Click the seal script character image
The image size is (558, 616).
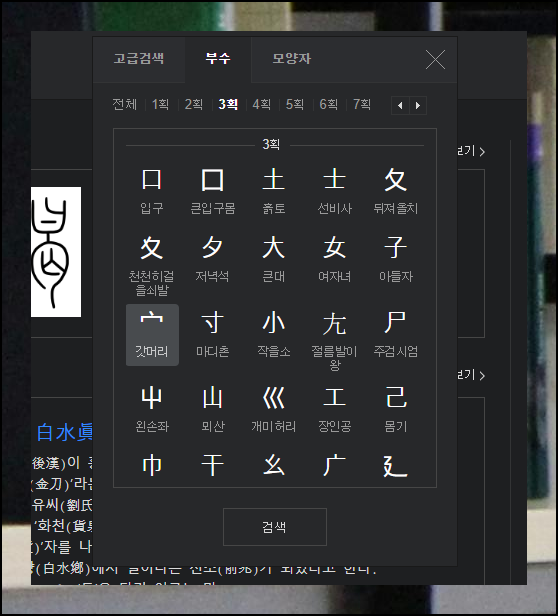tap(56, 252)
